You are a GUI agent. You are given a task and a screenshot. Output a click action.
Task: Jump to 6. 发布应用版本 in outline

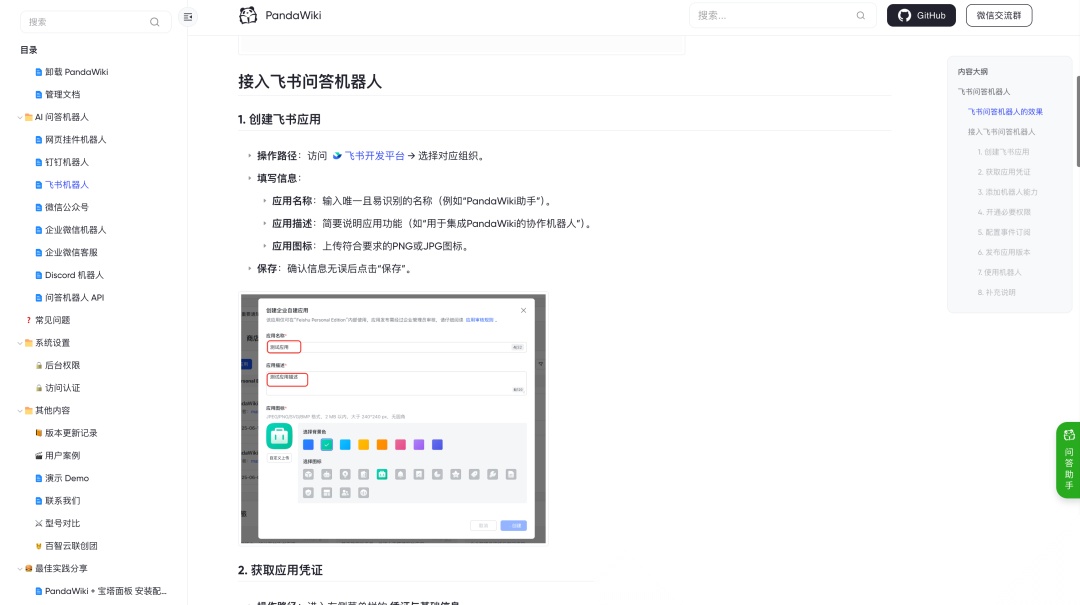coord(1004,252)
